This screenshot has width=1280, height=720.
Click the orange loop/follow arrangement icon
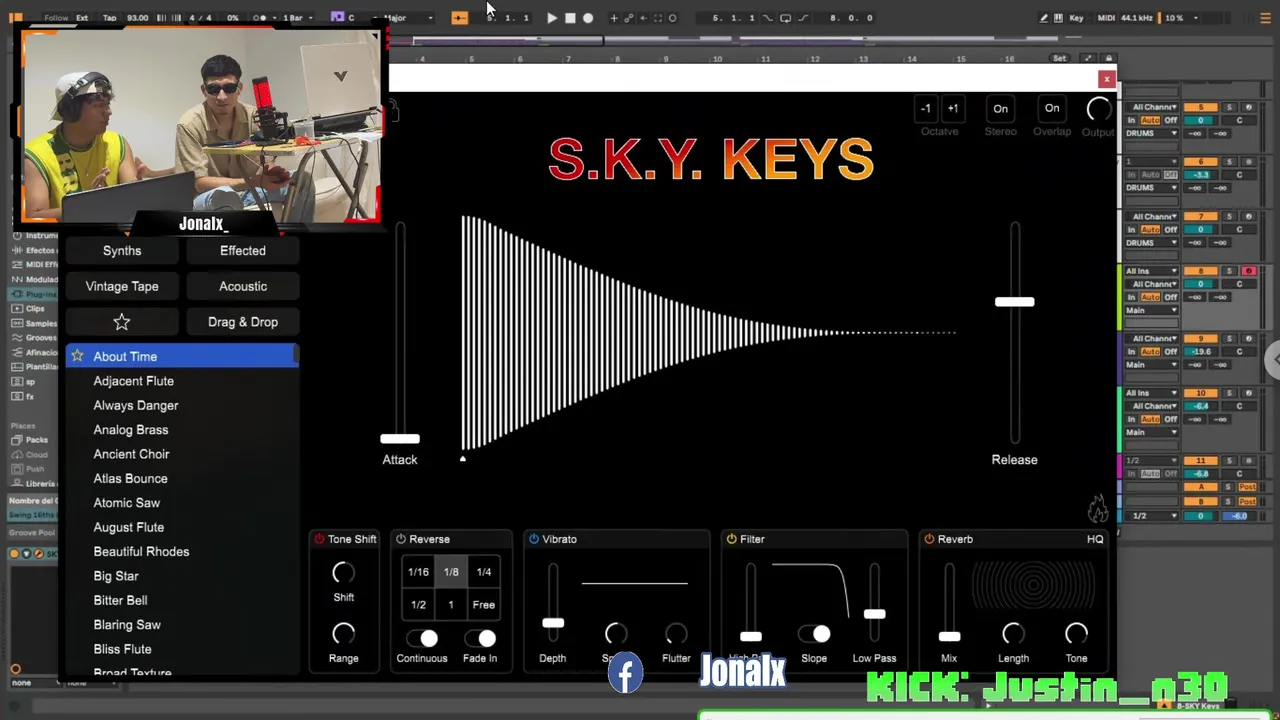tap(459, 18)
